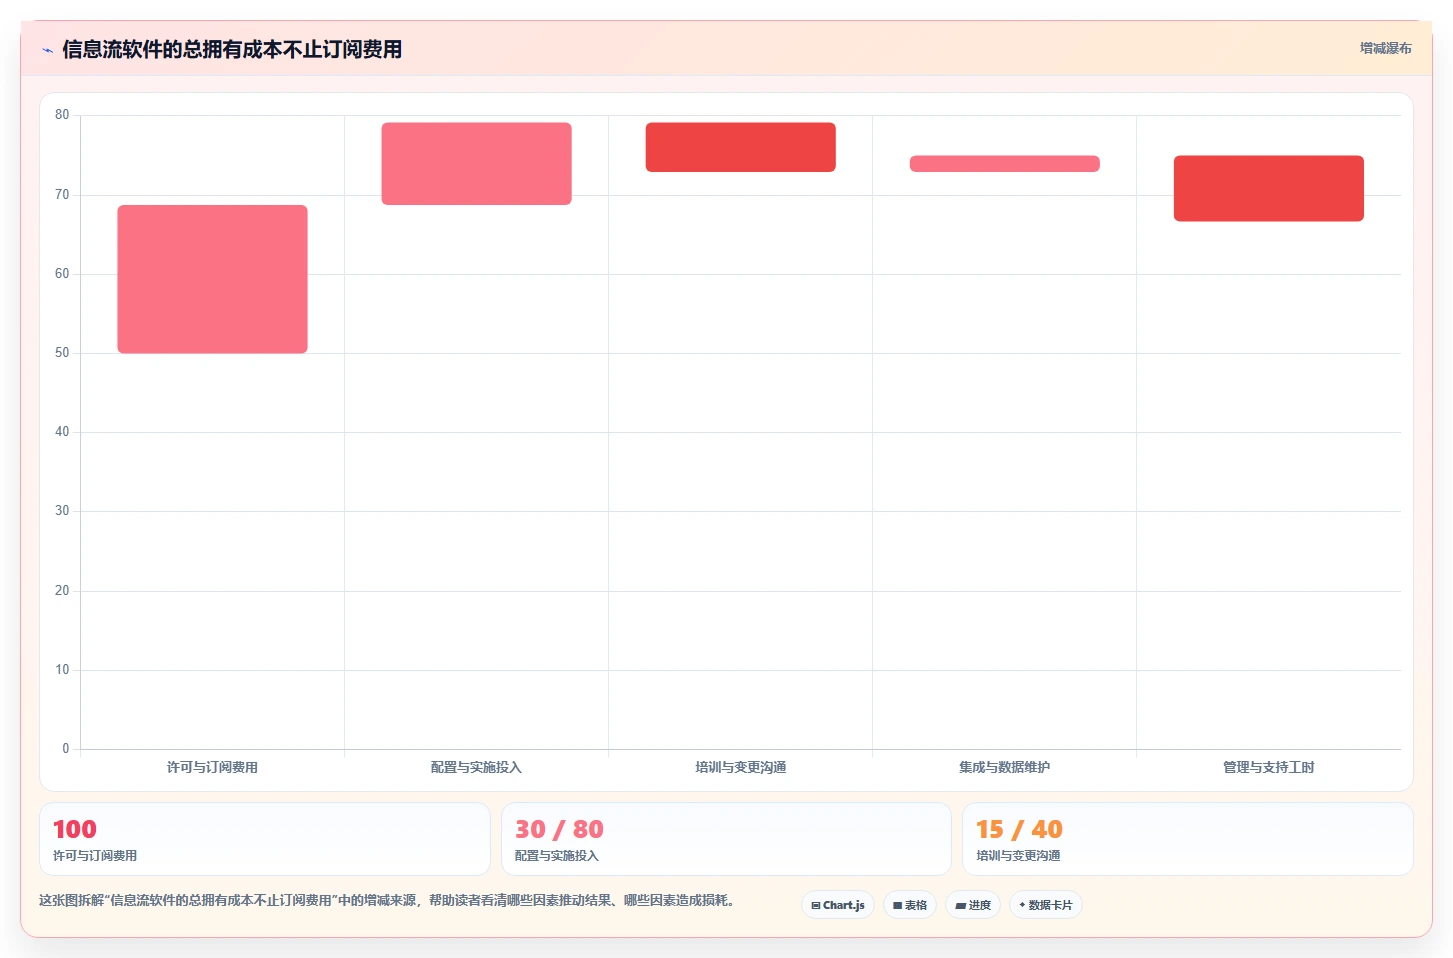Click the chart title 信息流软件的总拥有成本不止订阅费用
1453x958 pixels.
[x=232, y=49]
